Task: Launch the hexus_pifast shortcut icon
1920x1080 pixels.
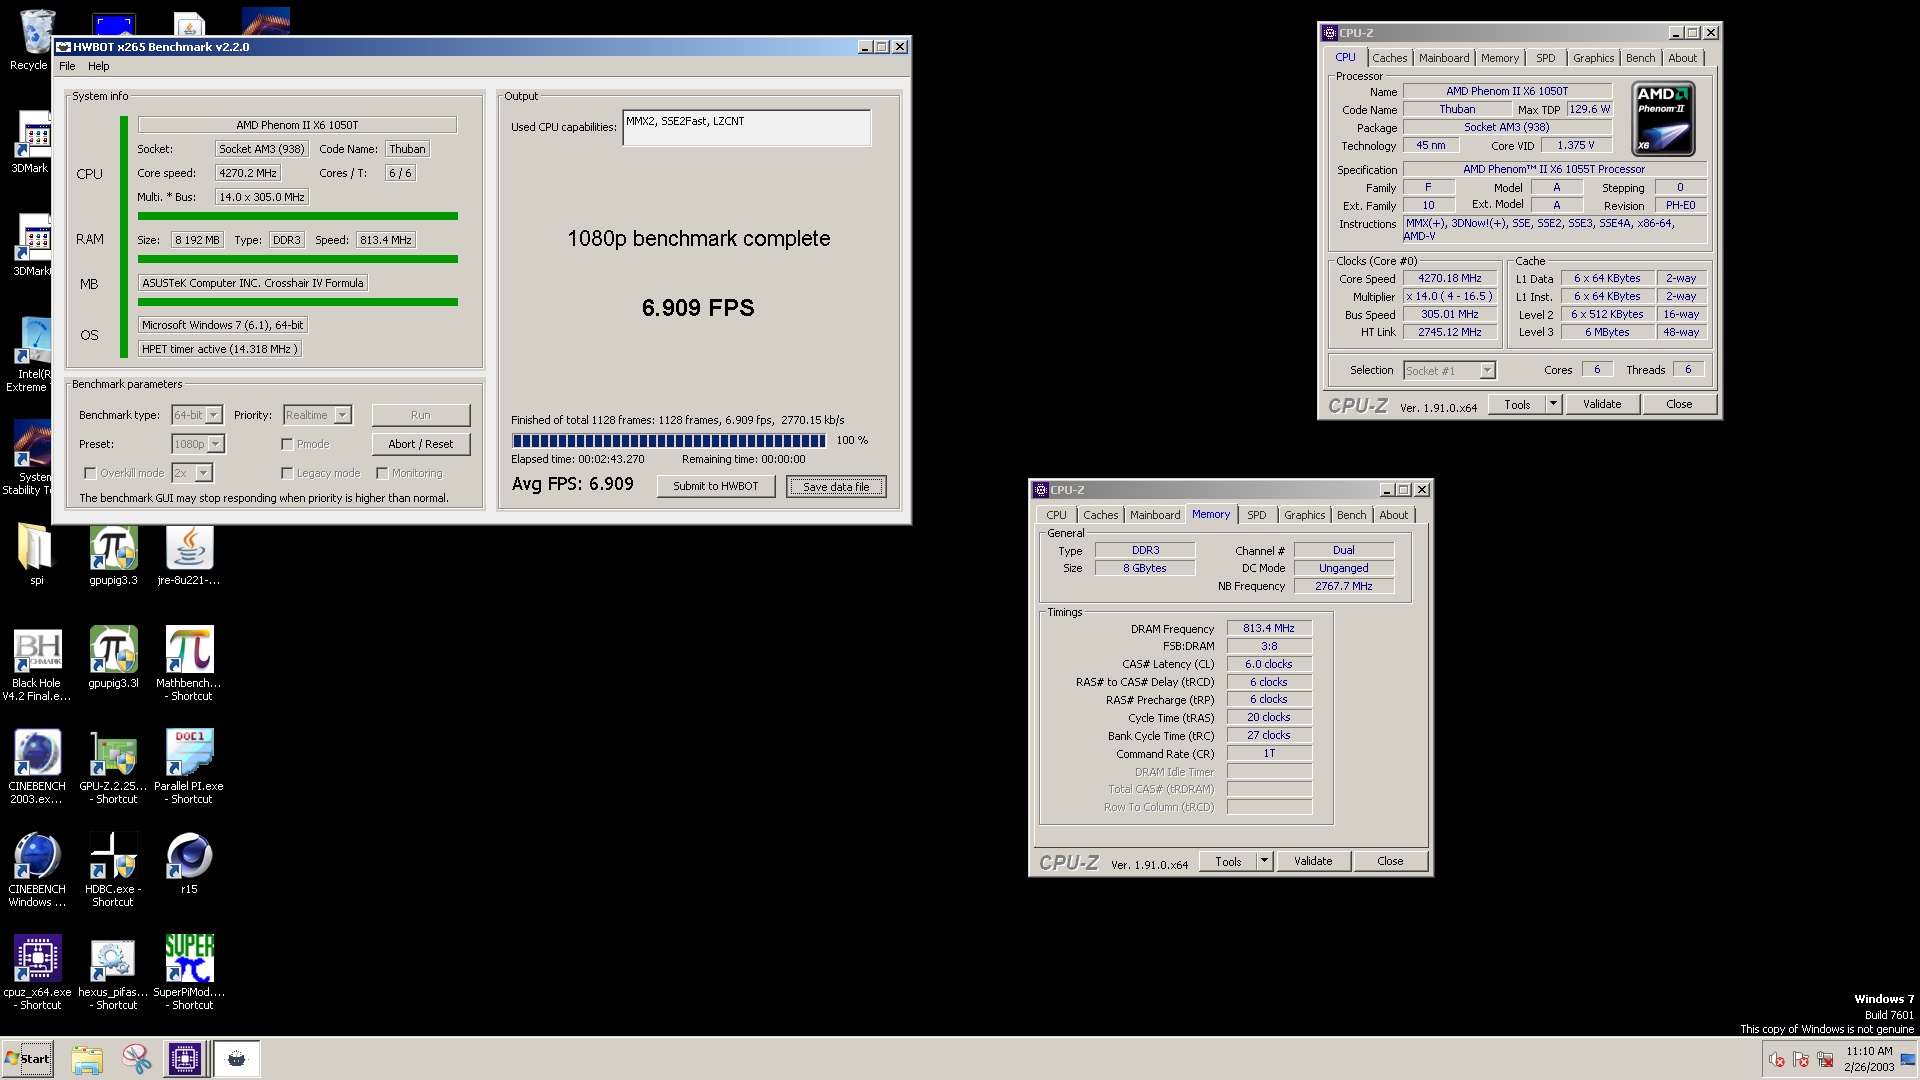Action: [113, 972]
